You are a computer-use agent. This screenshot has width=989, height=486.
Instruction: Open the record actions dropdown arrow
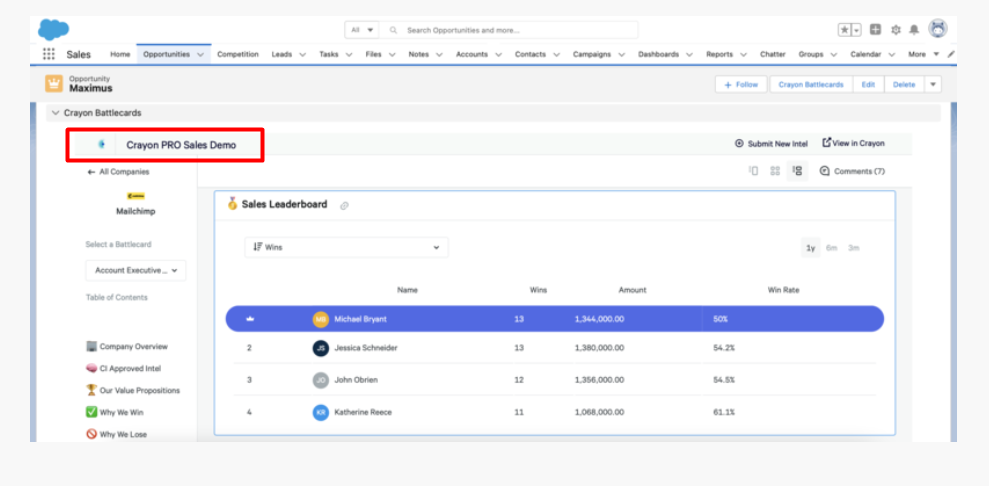pos(933,84)
